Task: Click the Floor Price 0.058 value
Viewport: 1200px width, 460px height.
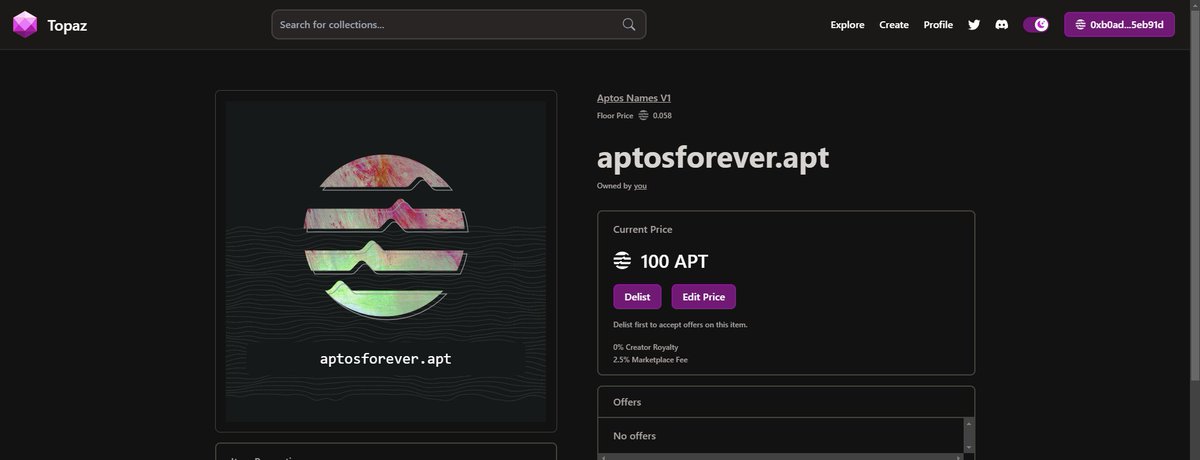Action: point(662,116)
